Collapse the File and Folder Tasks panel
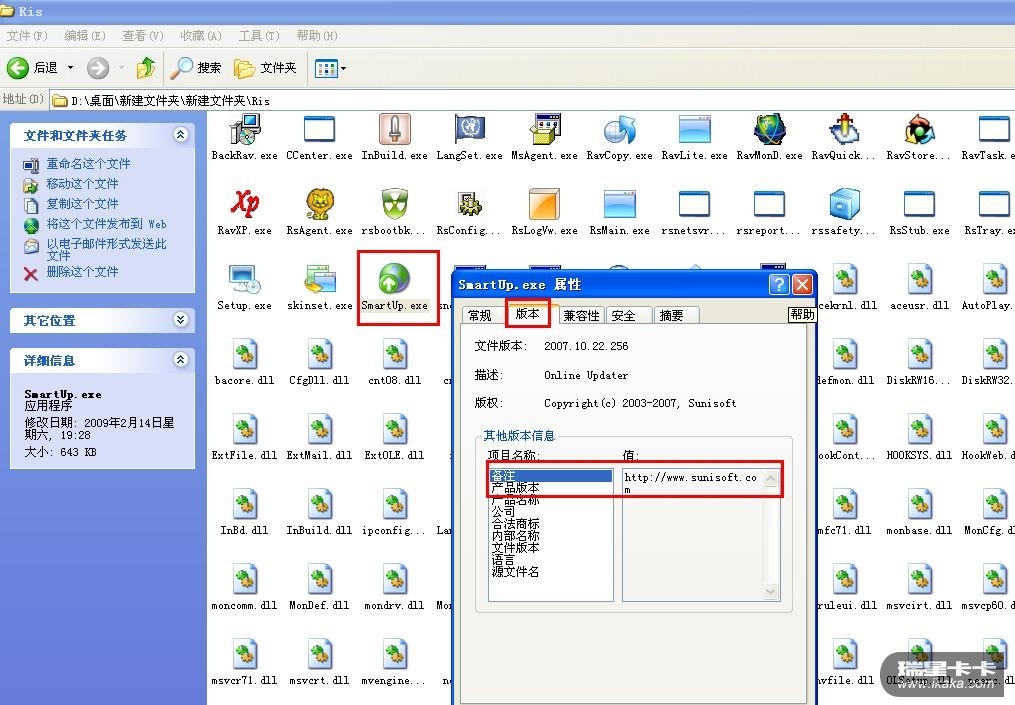 (x=181, y=135)
